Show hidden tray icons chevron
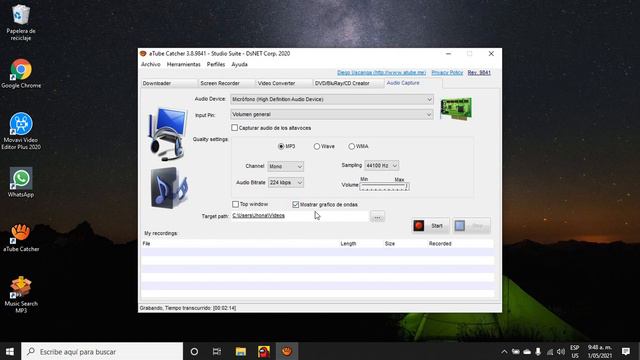This screenshot has height=360, width=640. point(504,351)
